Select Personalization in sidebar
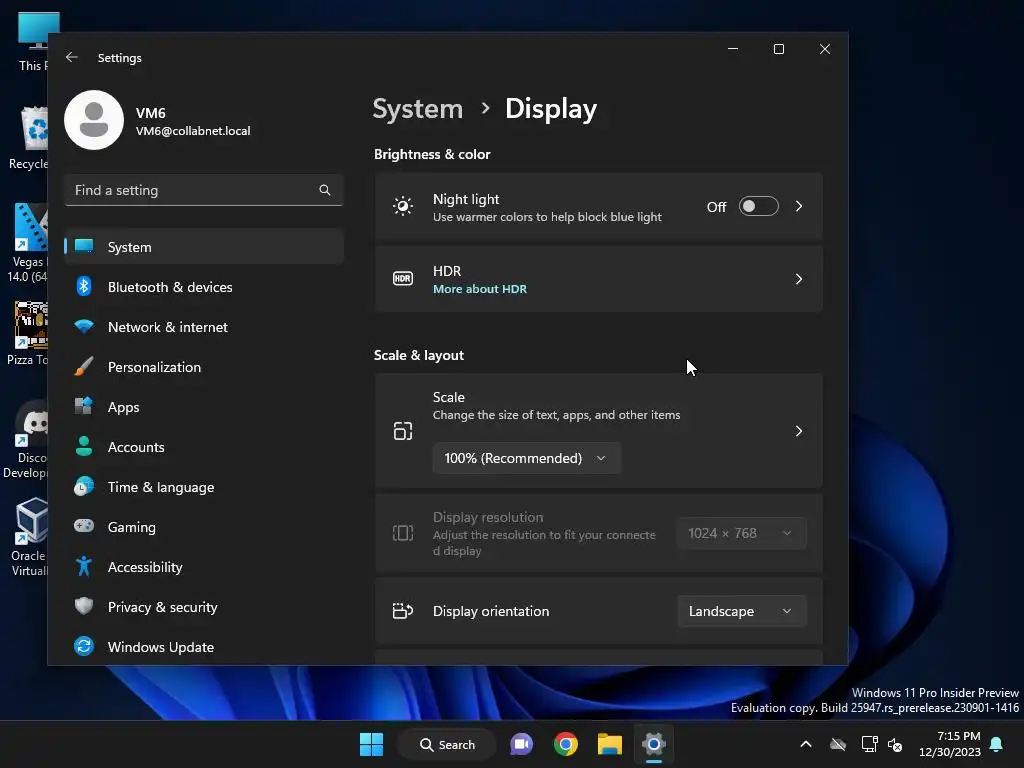This screenshot has width=1024, height=768. pyautogui.click(x=204, y=367)
